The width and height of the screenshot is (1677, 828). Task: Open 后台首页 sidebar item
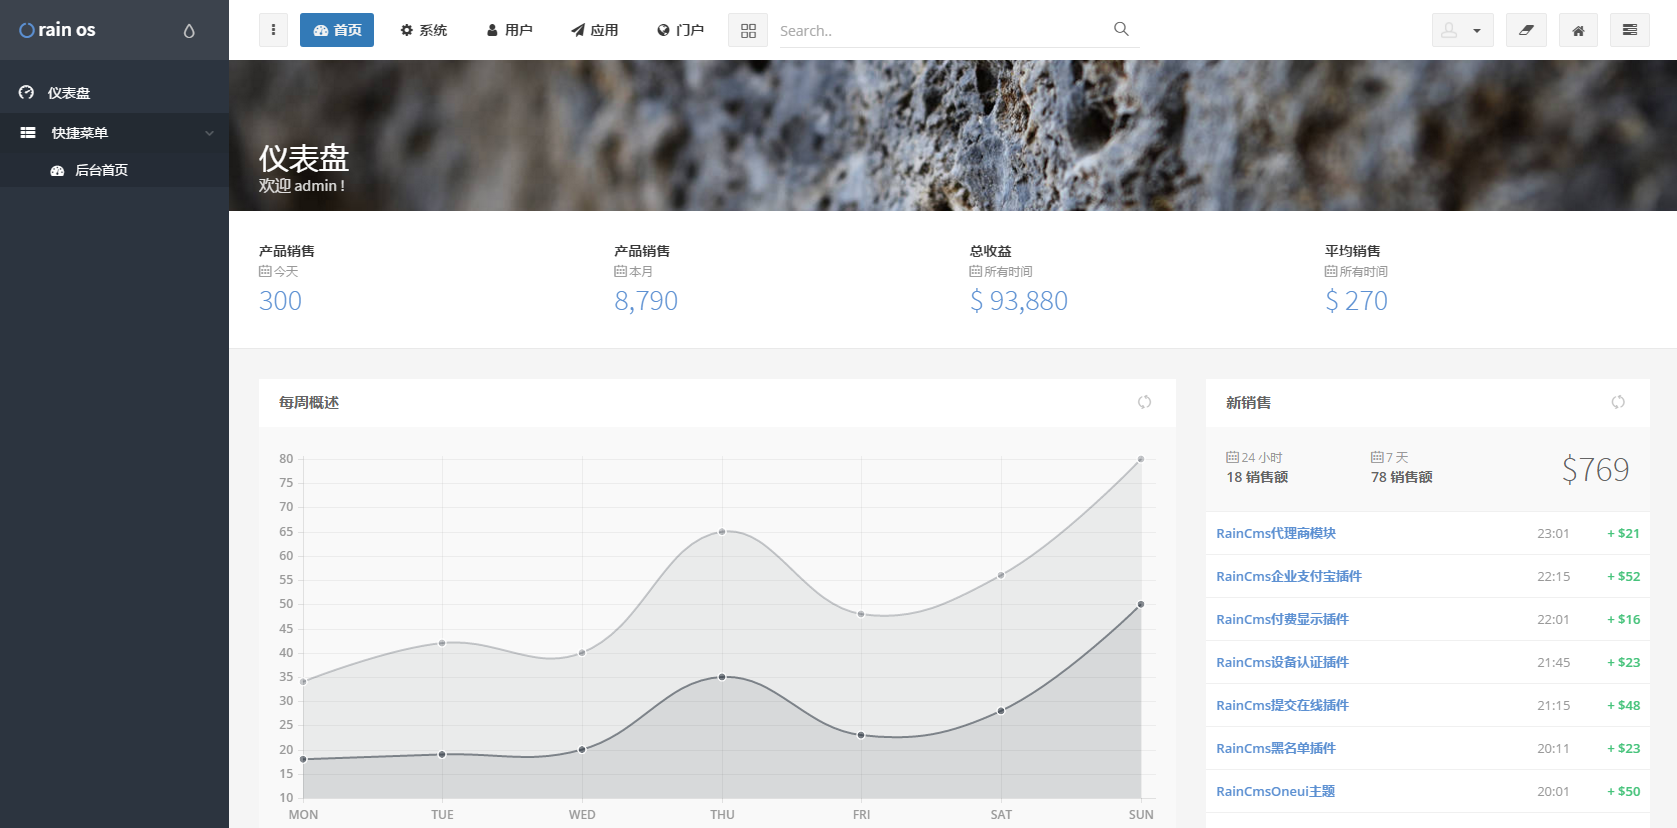tap(101, 170)
